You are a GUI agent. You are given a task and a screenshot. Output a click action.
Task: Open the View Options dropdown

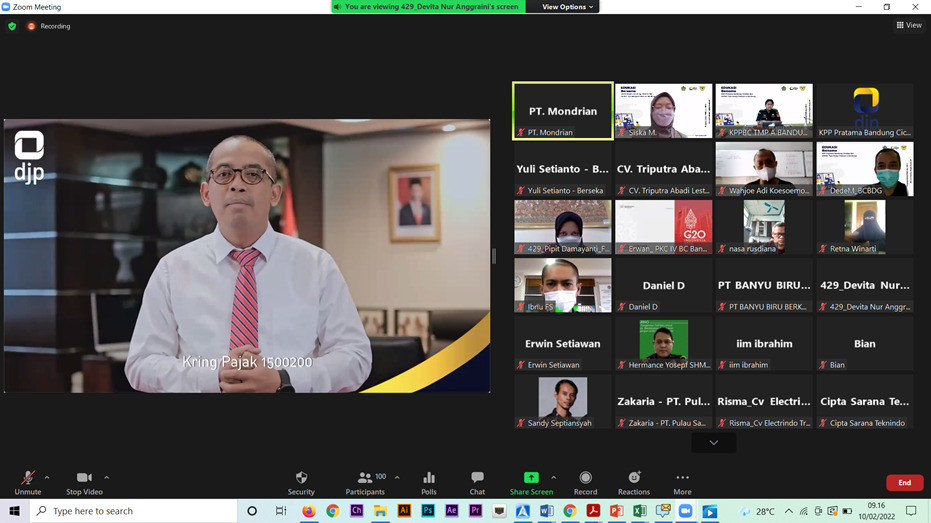point(567,7)
